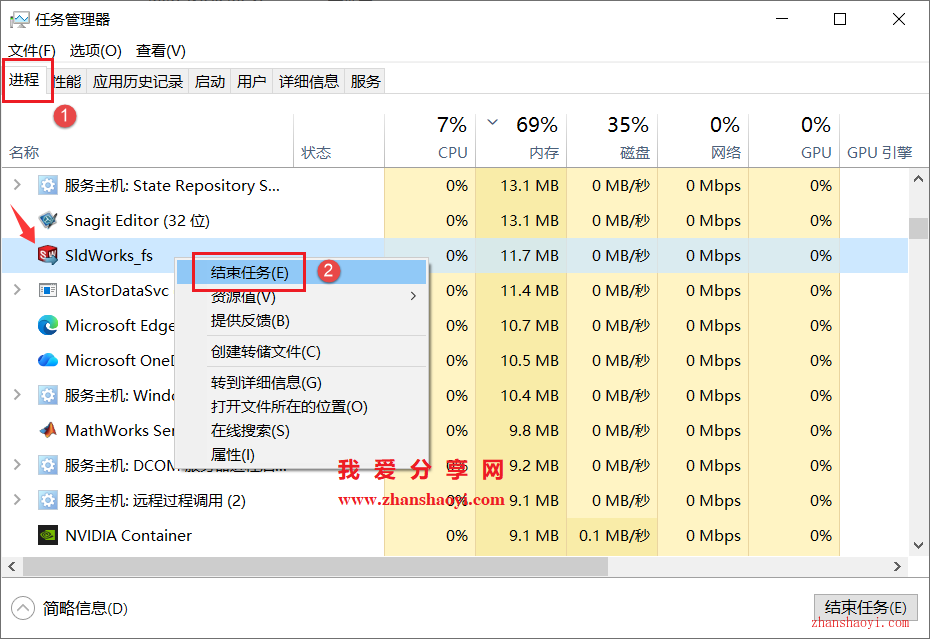Sort by the 磁盘 column header
This screenshot has width=930, height=639.
tap(613, 140)
